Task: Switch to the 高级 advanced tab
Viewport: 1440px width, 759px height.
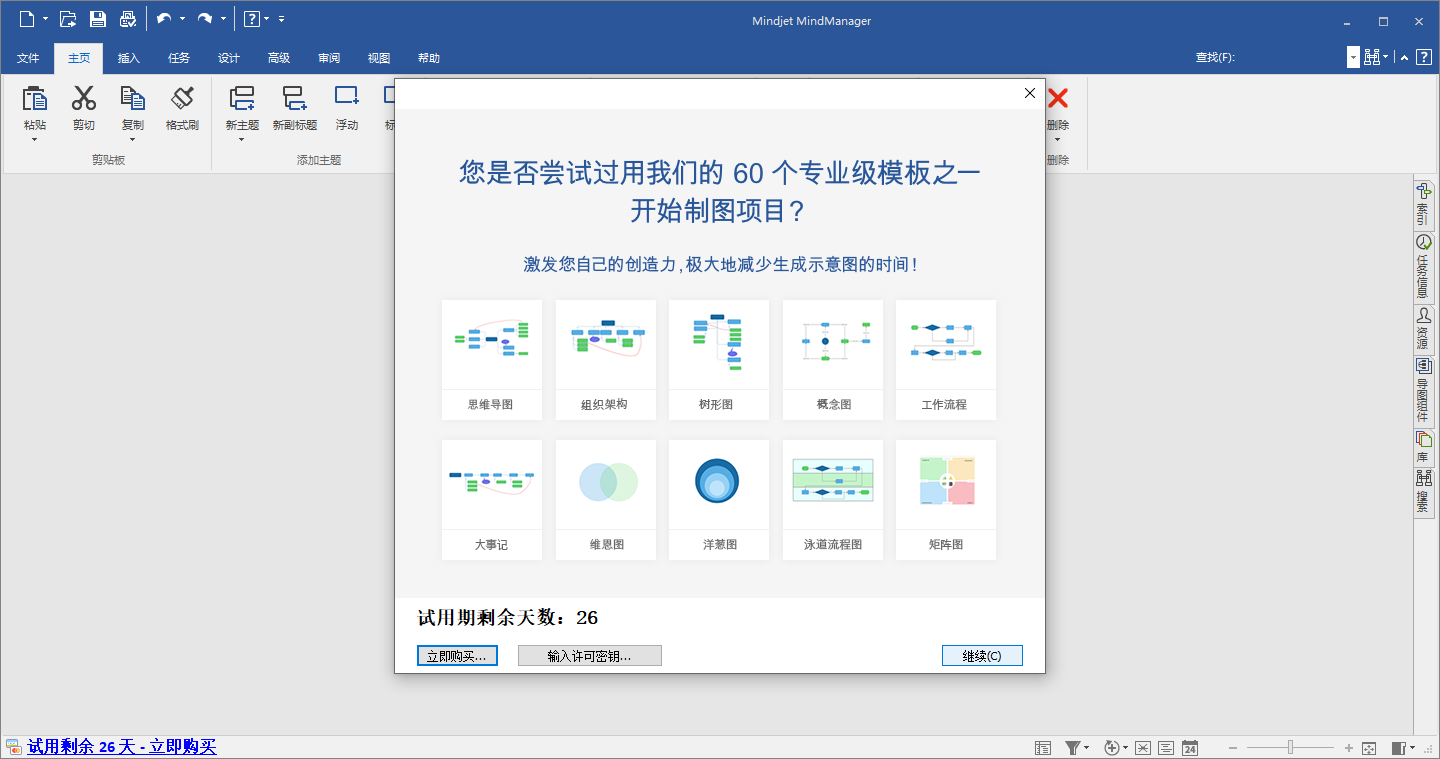Action: pos(279,58)
